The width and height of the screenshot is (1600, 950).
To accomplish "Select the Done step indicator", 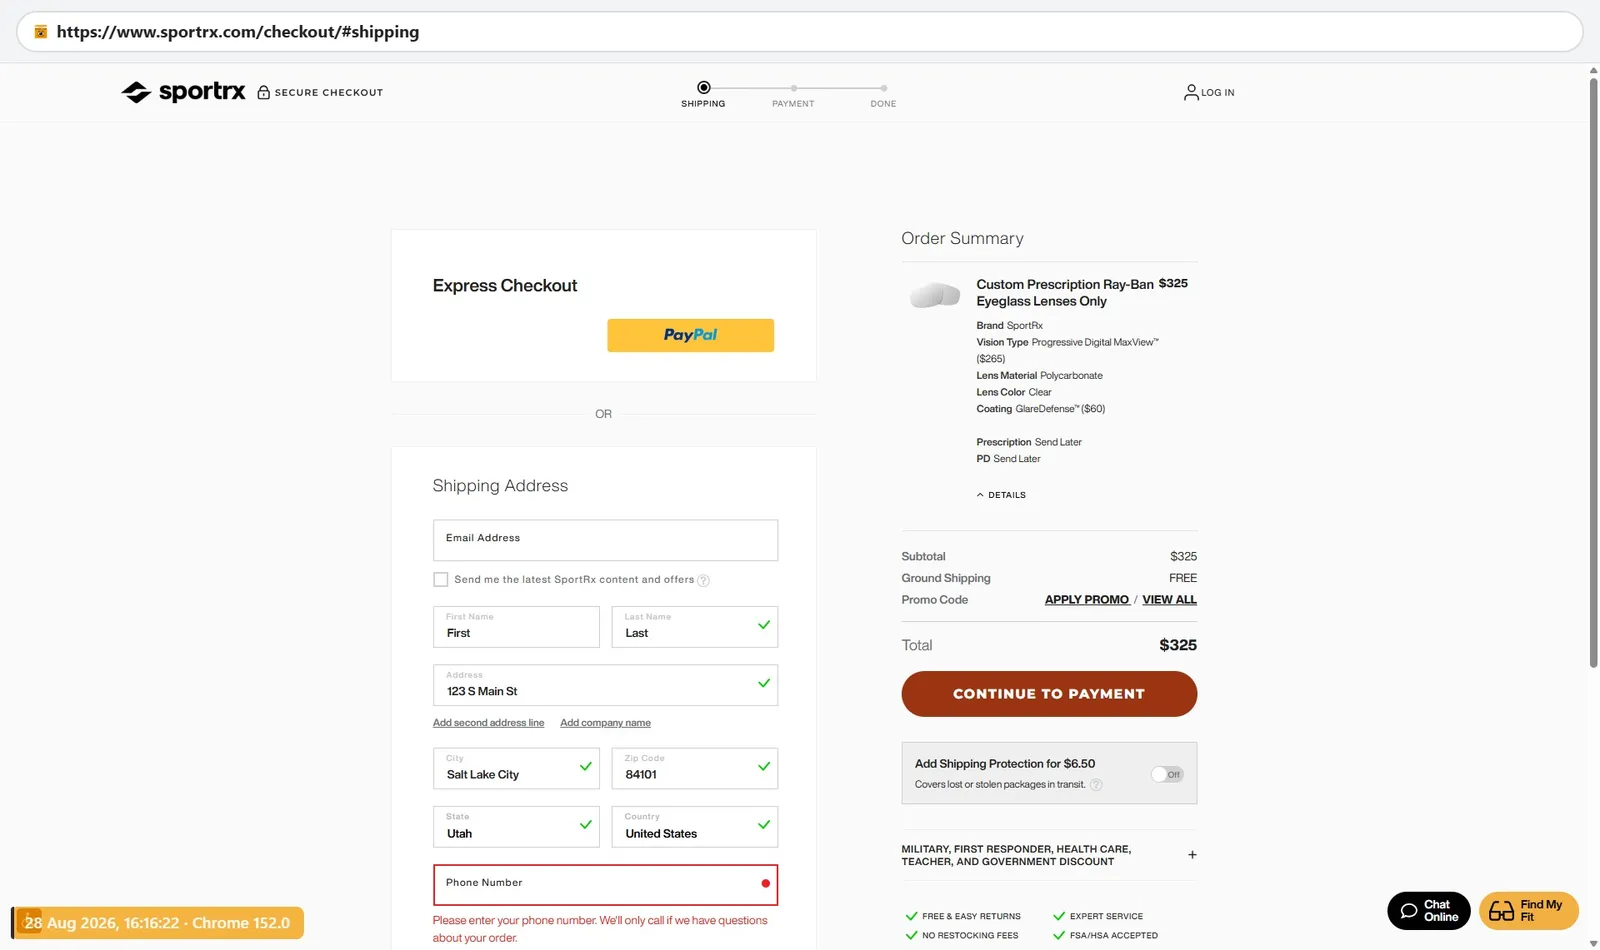I will (x=883, y=96).
